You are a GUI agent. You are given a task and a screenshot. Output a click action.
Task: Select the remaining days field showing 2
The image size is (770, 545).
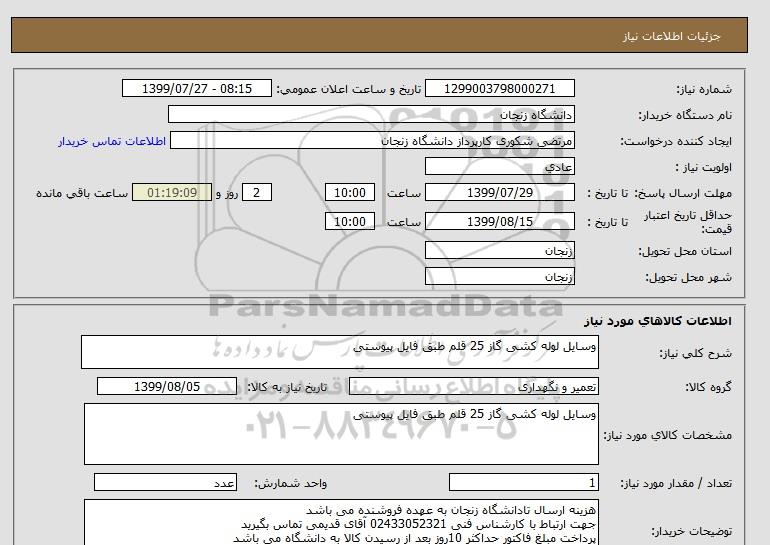point(256,192)
